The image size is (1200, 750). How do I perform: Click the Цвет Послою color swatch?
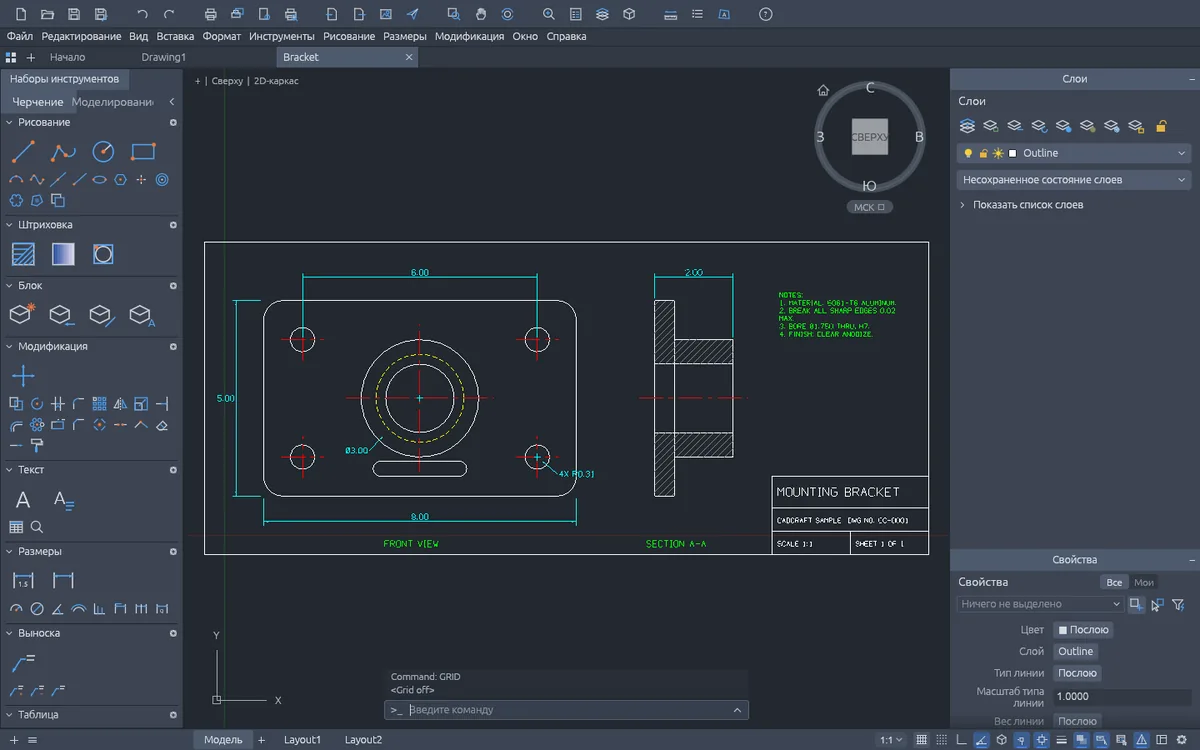pyautogui.click(x=1084, y=630)
